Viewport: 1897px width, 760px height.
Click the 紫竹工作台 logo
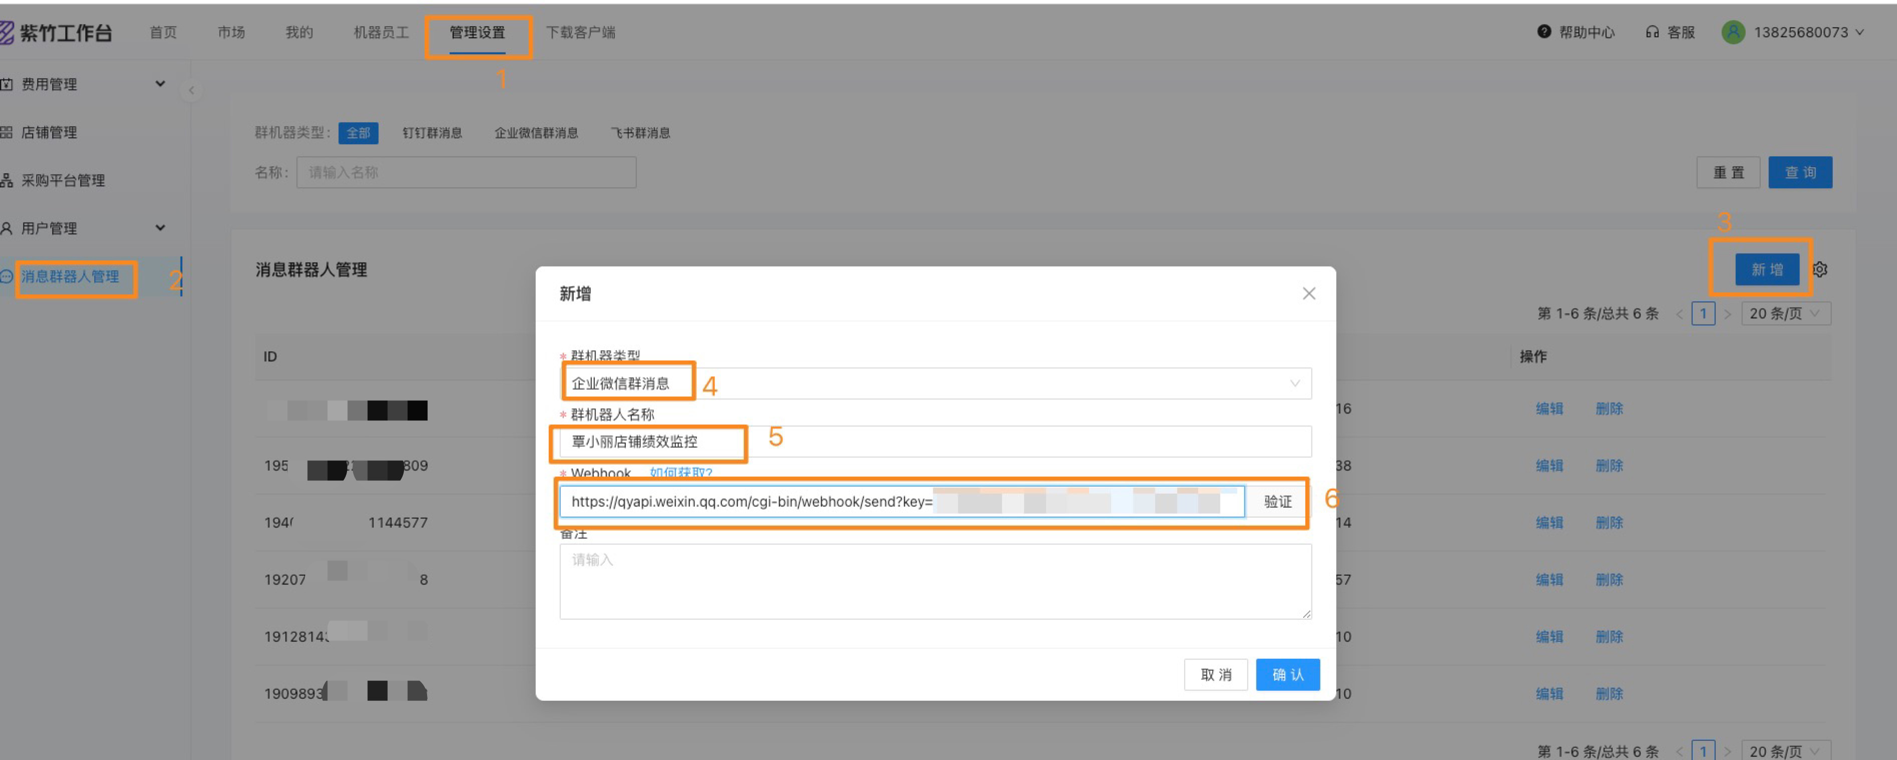coord(8,33)
